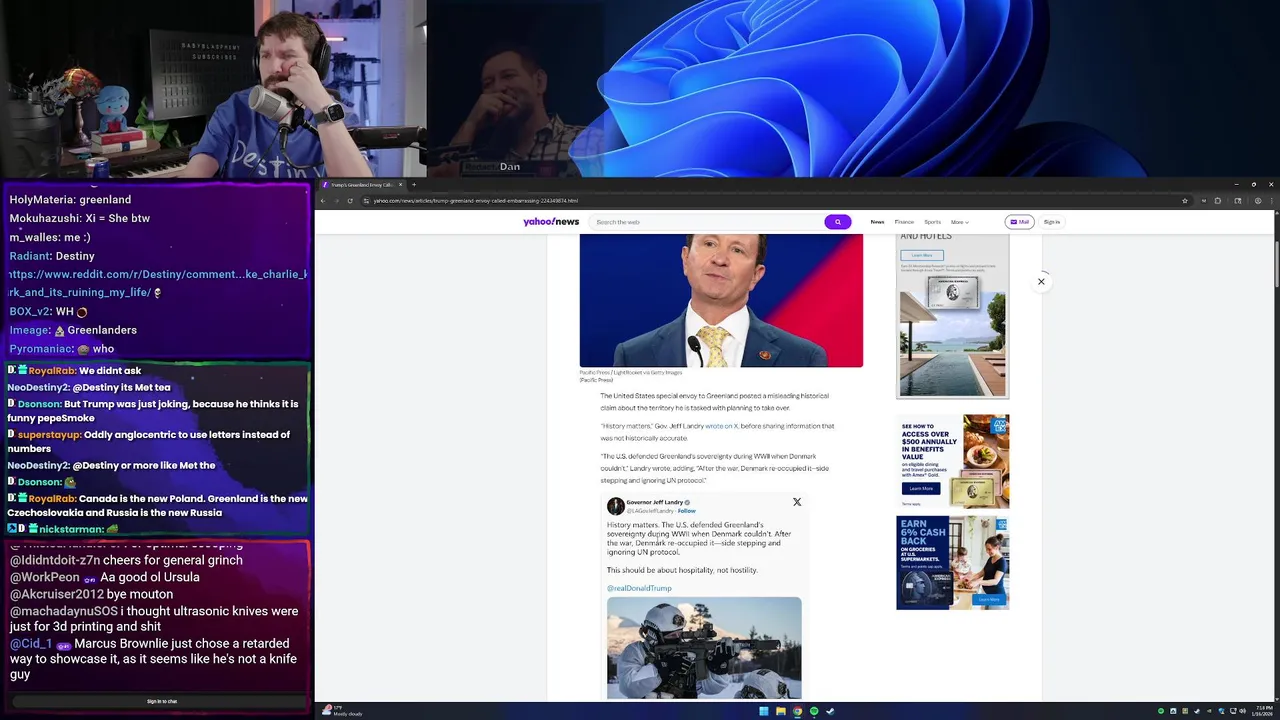
Task: Close the sidebar ad with X
Action: click(1041, 282)
